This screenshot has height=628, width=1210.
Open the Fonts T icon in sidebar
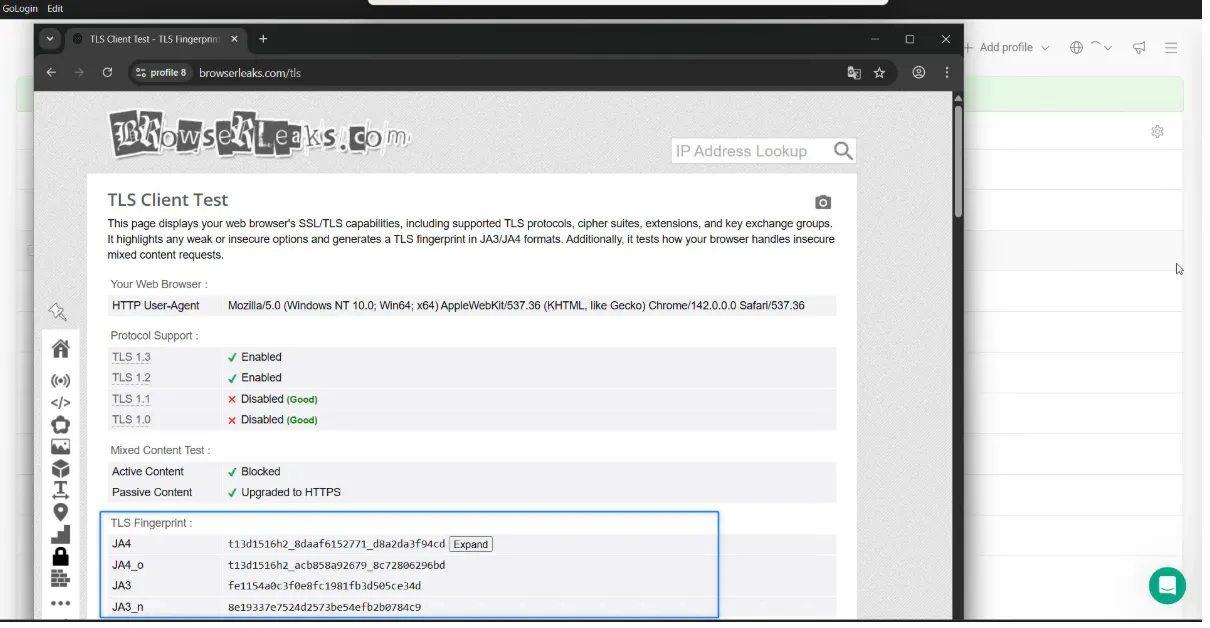60,490
